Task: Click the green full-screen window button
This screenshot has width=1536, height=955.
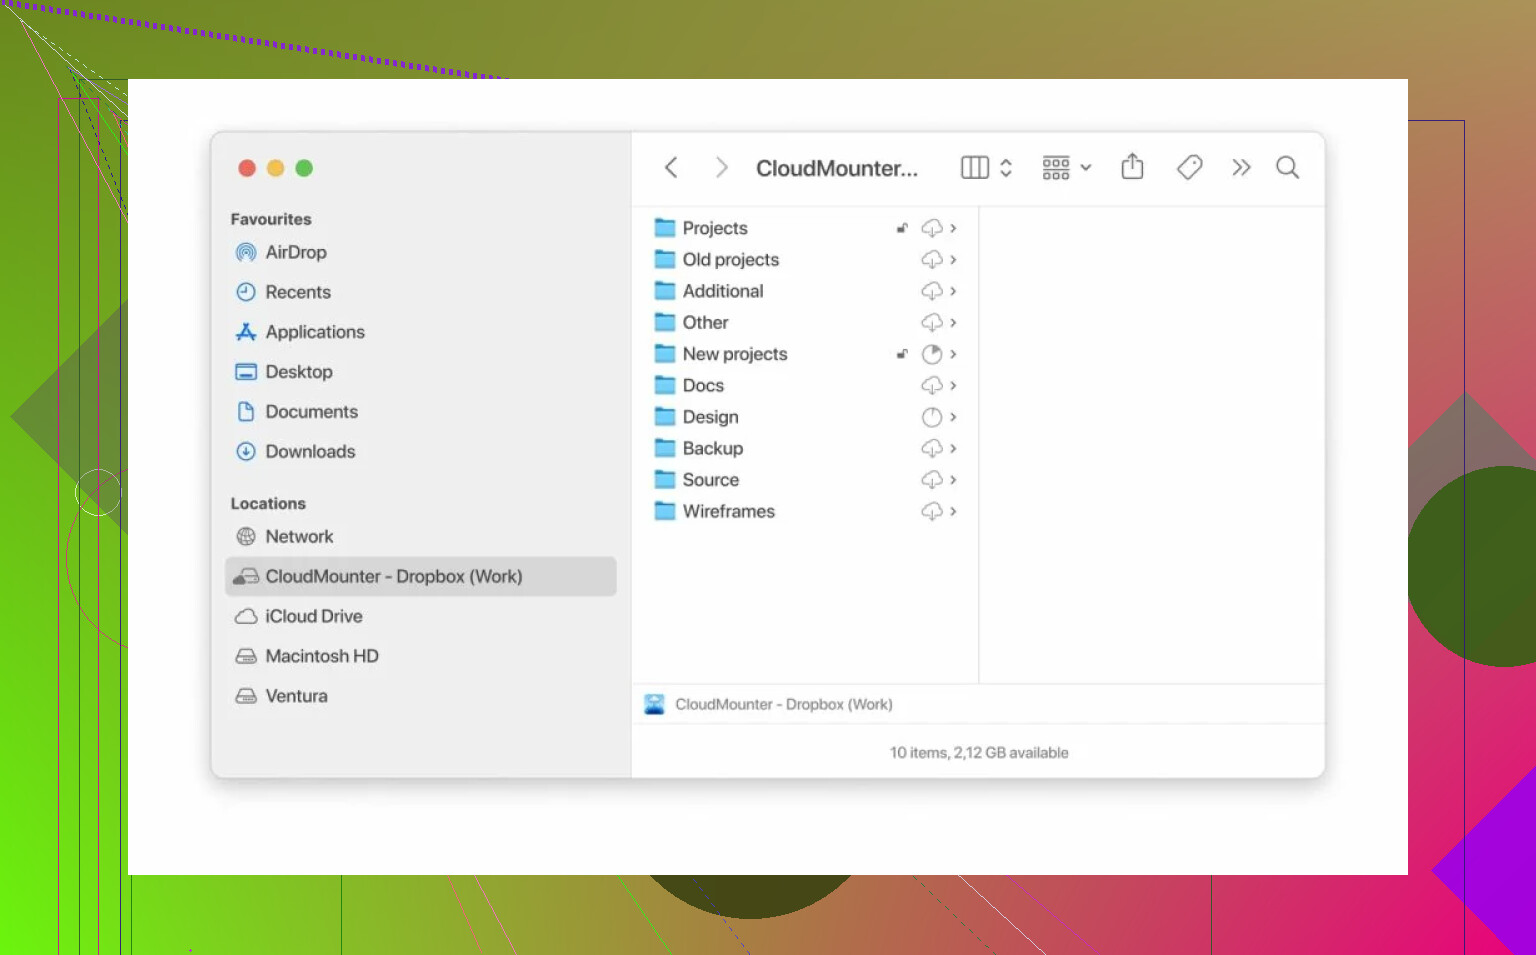Action: 304,168
